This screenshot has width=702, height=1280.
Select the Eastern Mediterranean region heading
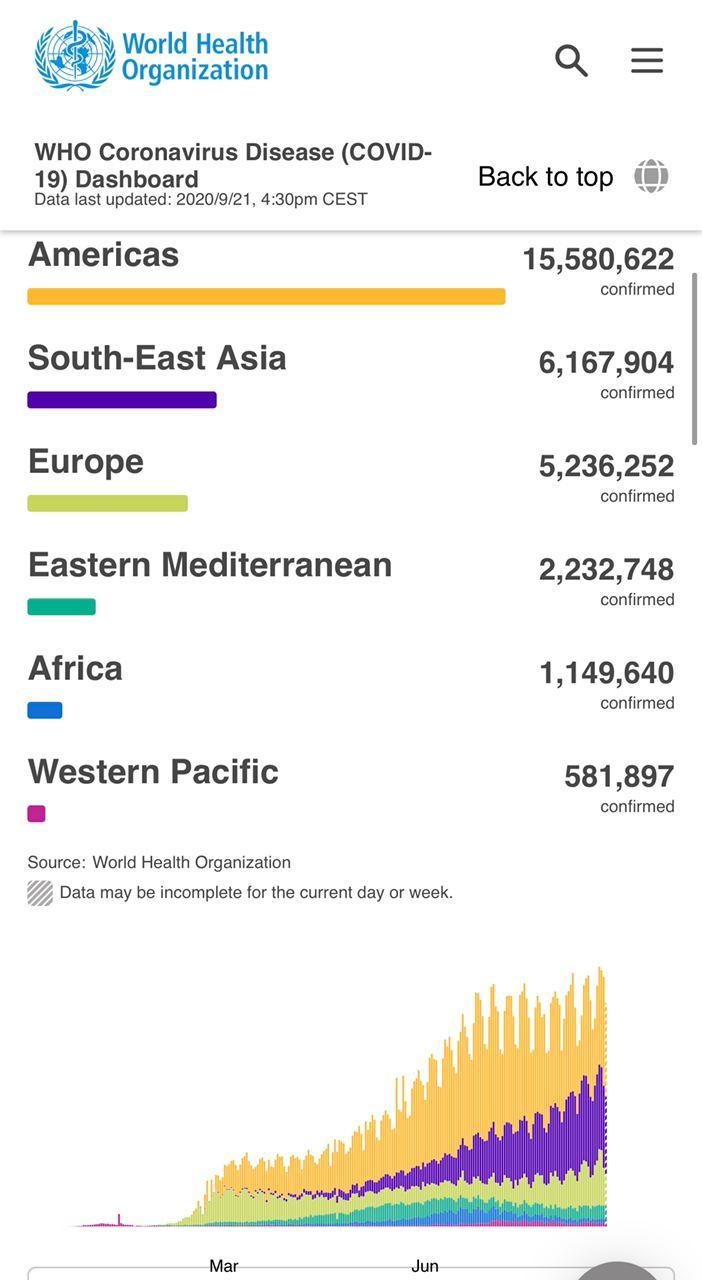[x=210, y=565]
